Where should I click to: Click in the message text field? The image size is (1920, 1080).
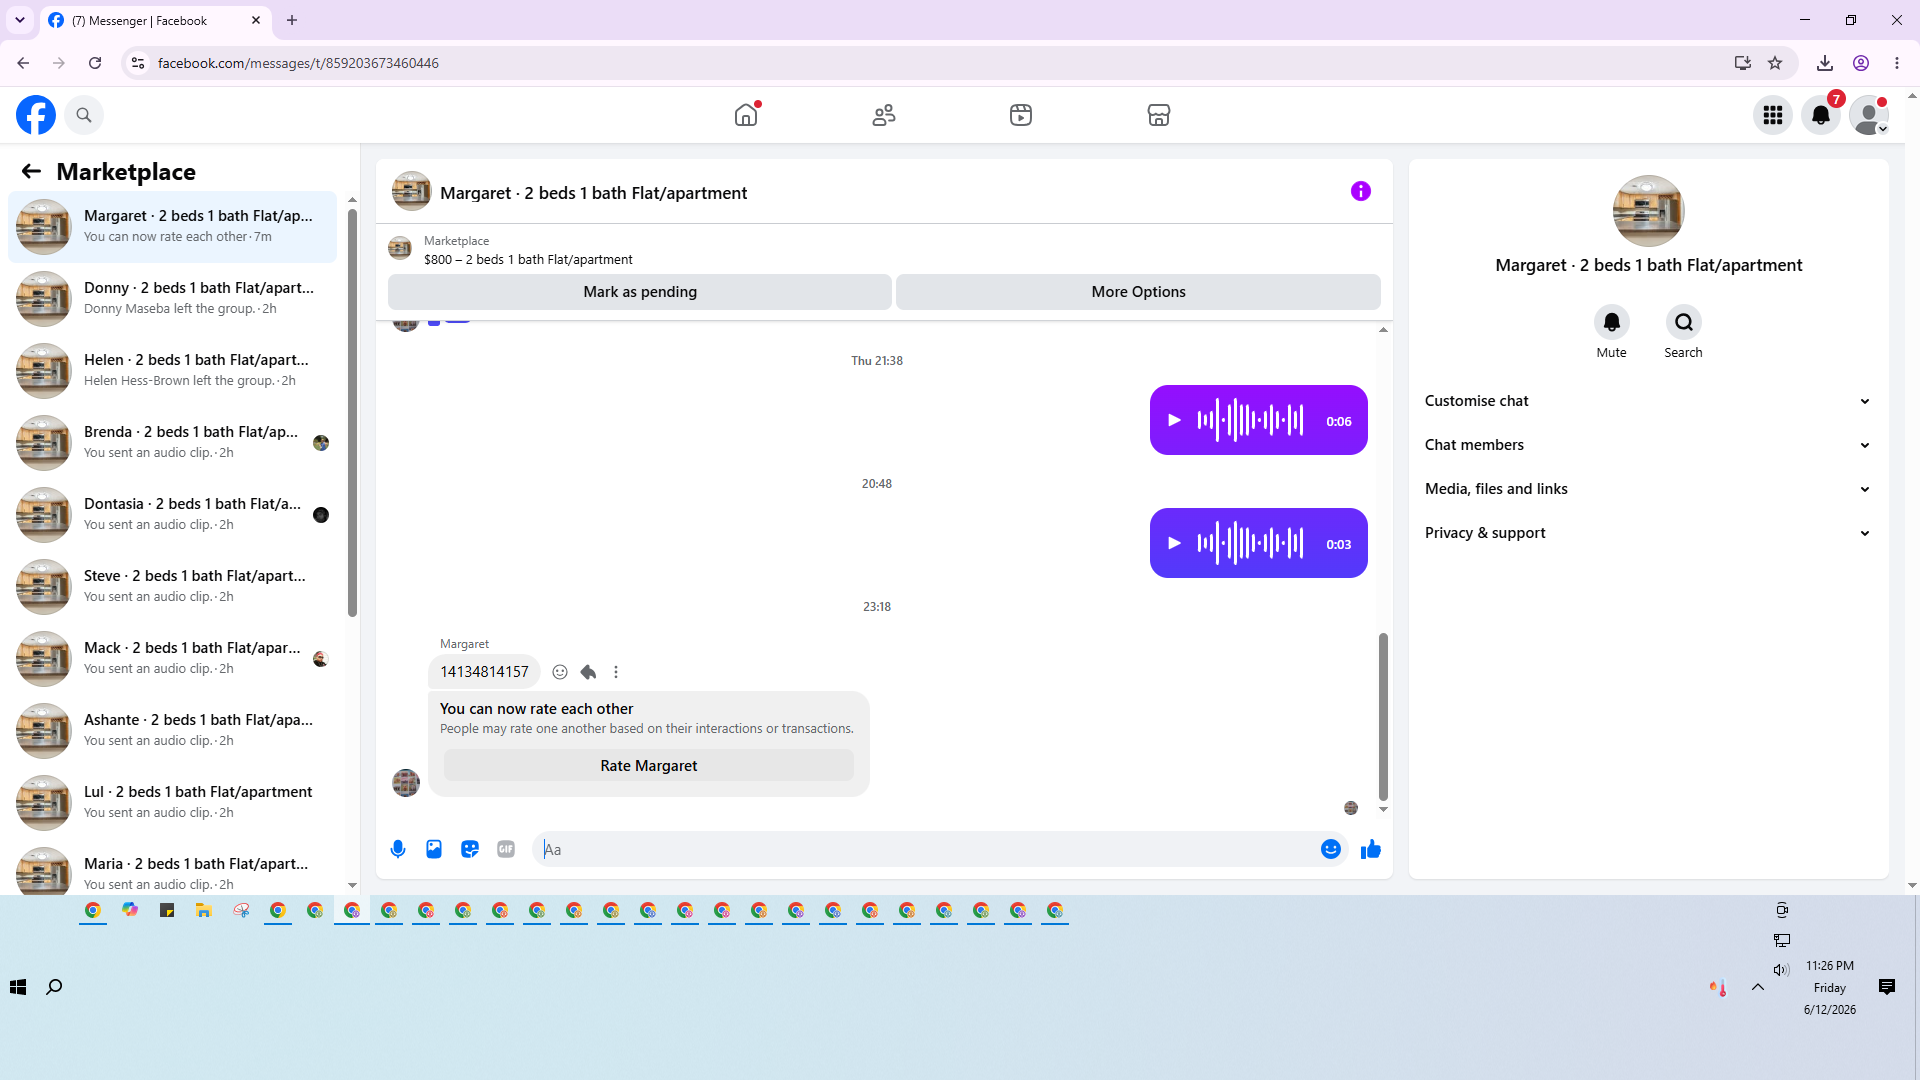[x=928, y=849]
